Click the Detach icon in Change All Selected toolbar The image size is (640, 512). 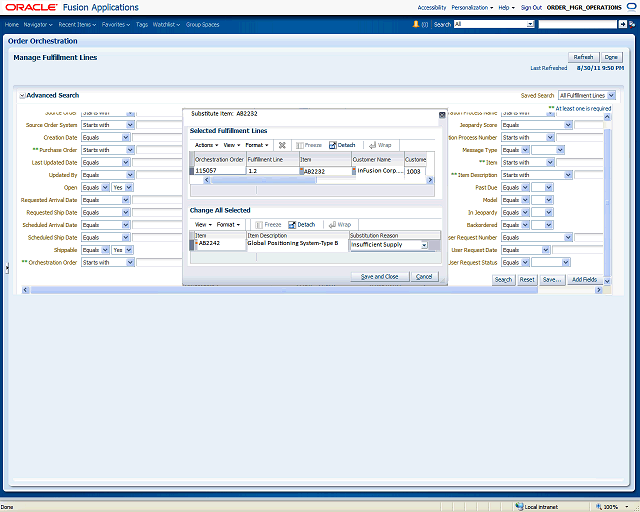click(301, 225)
